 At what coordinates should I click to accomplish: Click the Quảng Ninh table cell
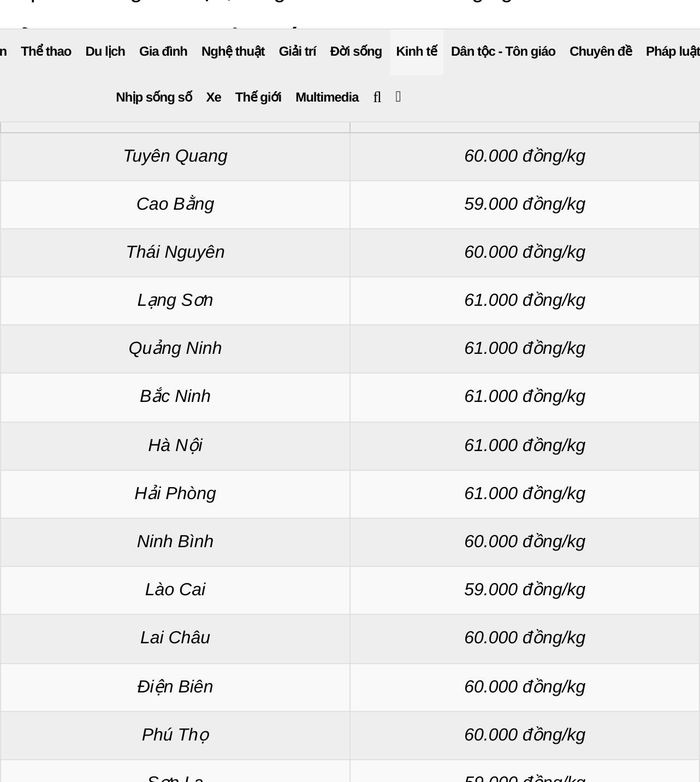click(175, 348)
